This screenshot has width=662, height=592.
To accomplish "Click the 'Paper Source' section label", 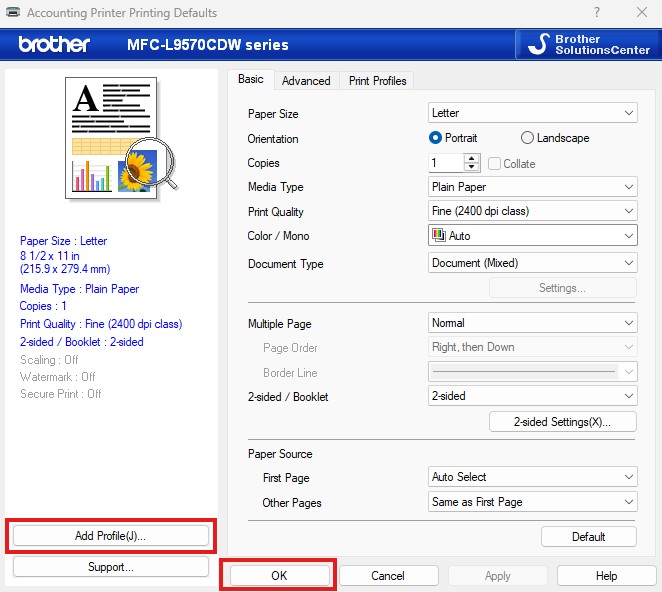I will [280, 454].
